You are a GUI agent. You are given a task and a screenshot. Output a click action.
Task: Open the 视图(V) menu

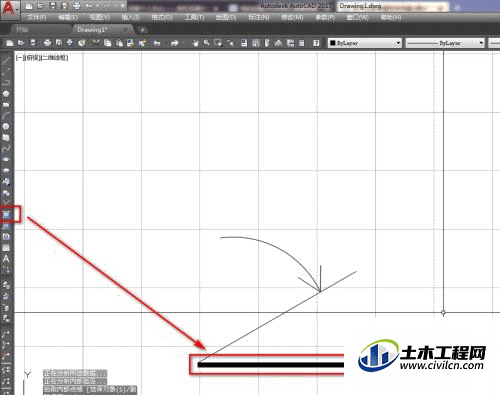[x=100, y=17]
